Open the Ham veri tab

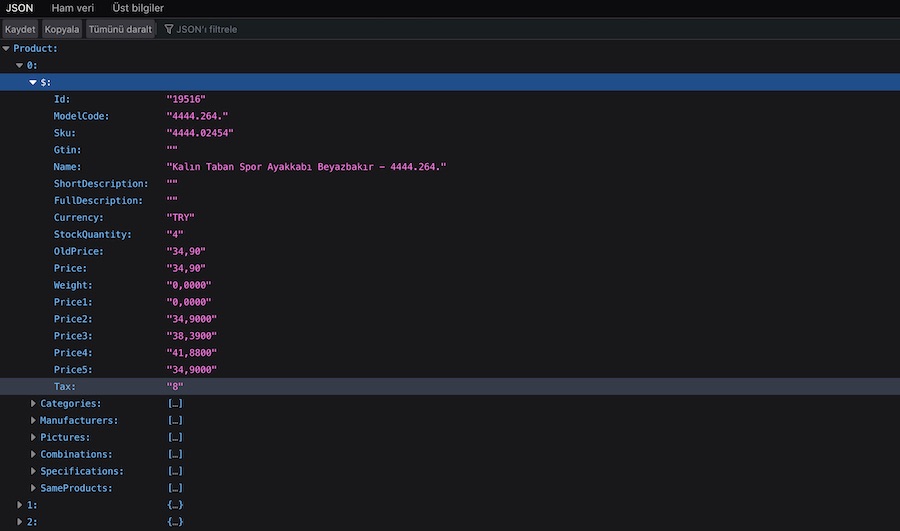click(x=72, y=8)
